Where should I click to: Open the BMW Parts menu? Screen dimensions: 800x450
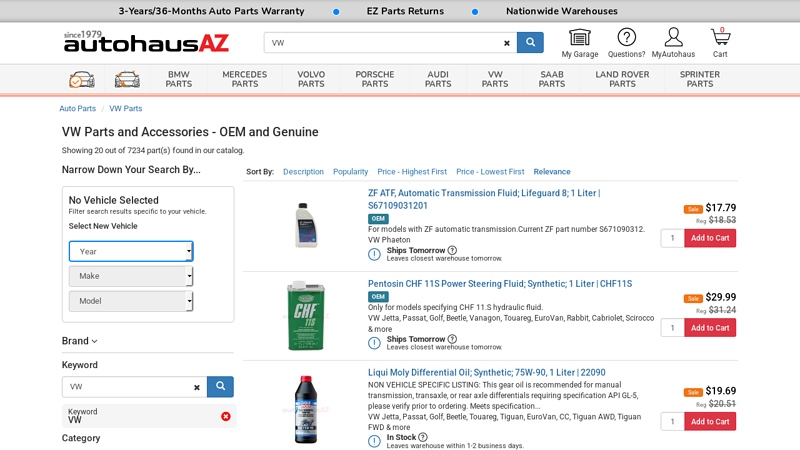179,79
